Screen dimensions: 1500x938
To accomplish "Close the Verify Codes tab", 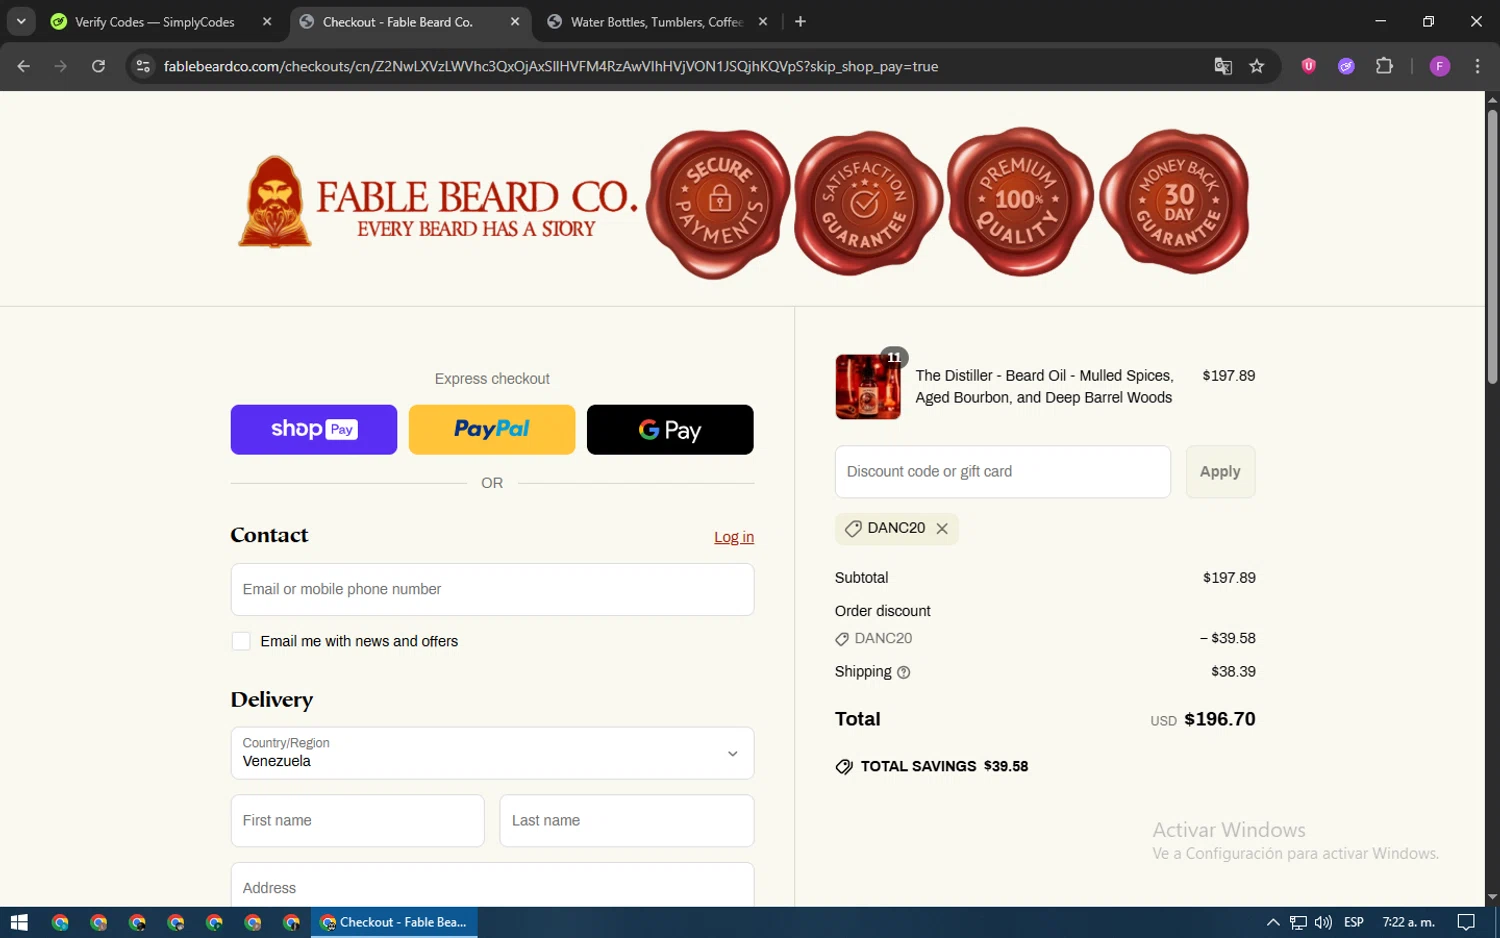I will 267,22.
